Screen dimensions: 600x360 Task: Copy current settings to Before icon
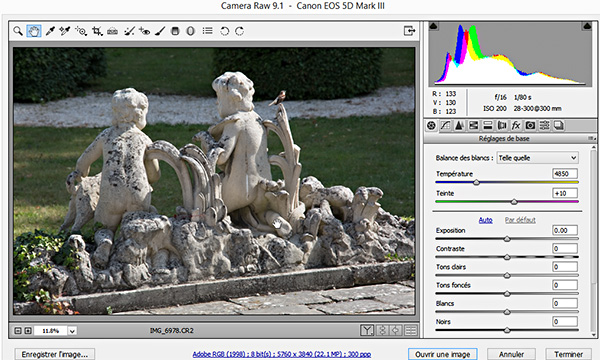click(396, 330)
